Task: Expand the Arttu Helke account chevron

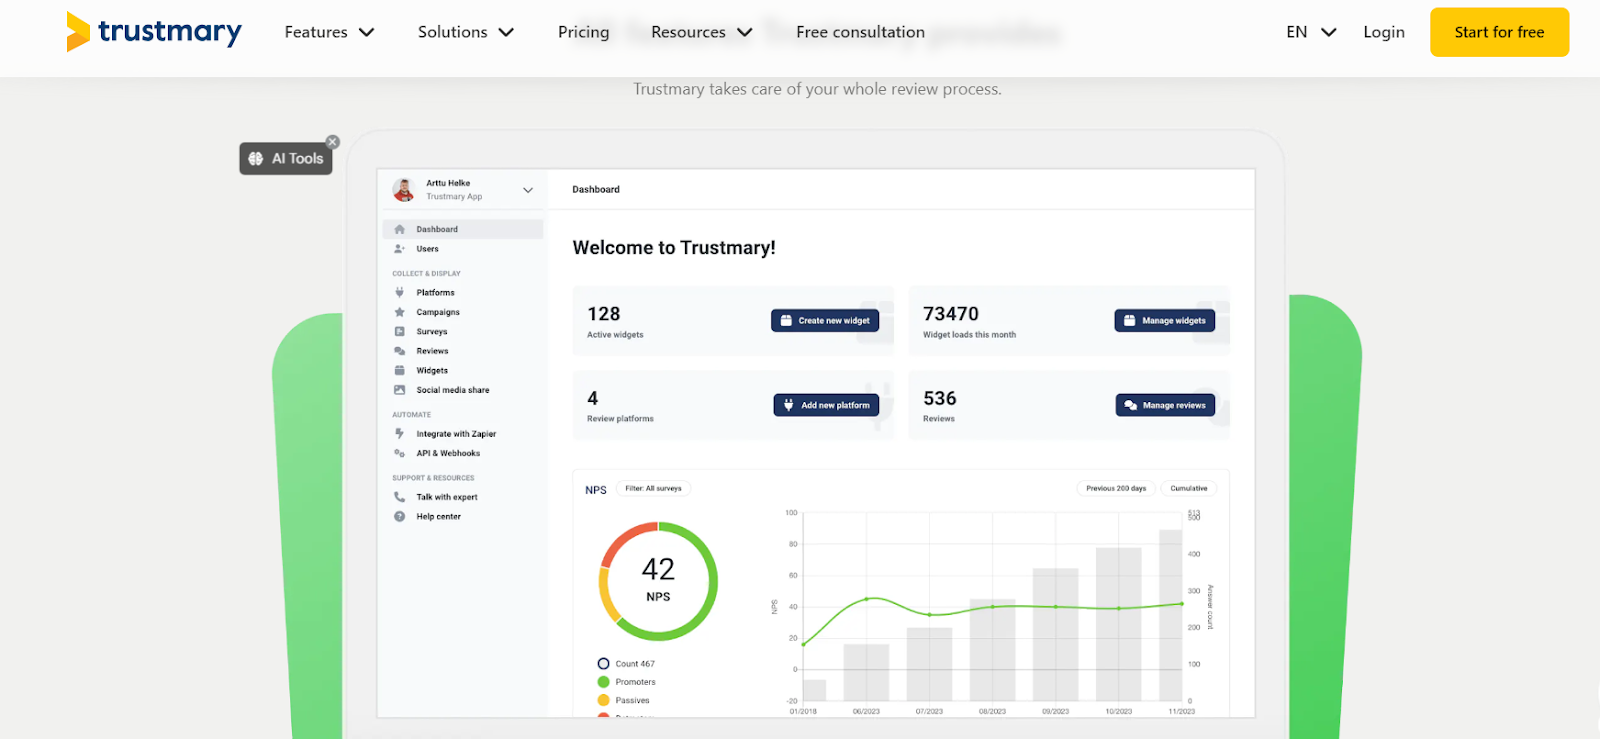Action: 528,190
